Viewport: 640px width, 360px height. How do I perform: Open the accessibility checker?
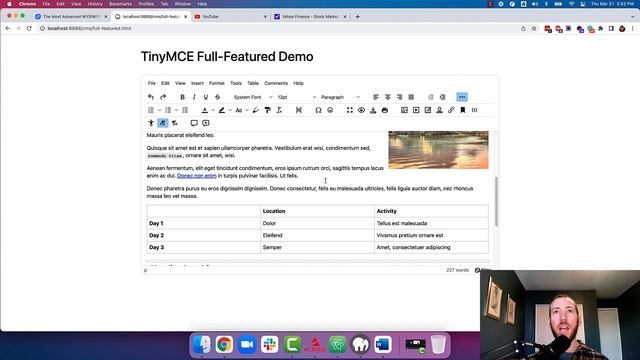pos(151,123)
